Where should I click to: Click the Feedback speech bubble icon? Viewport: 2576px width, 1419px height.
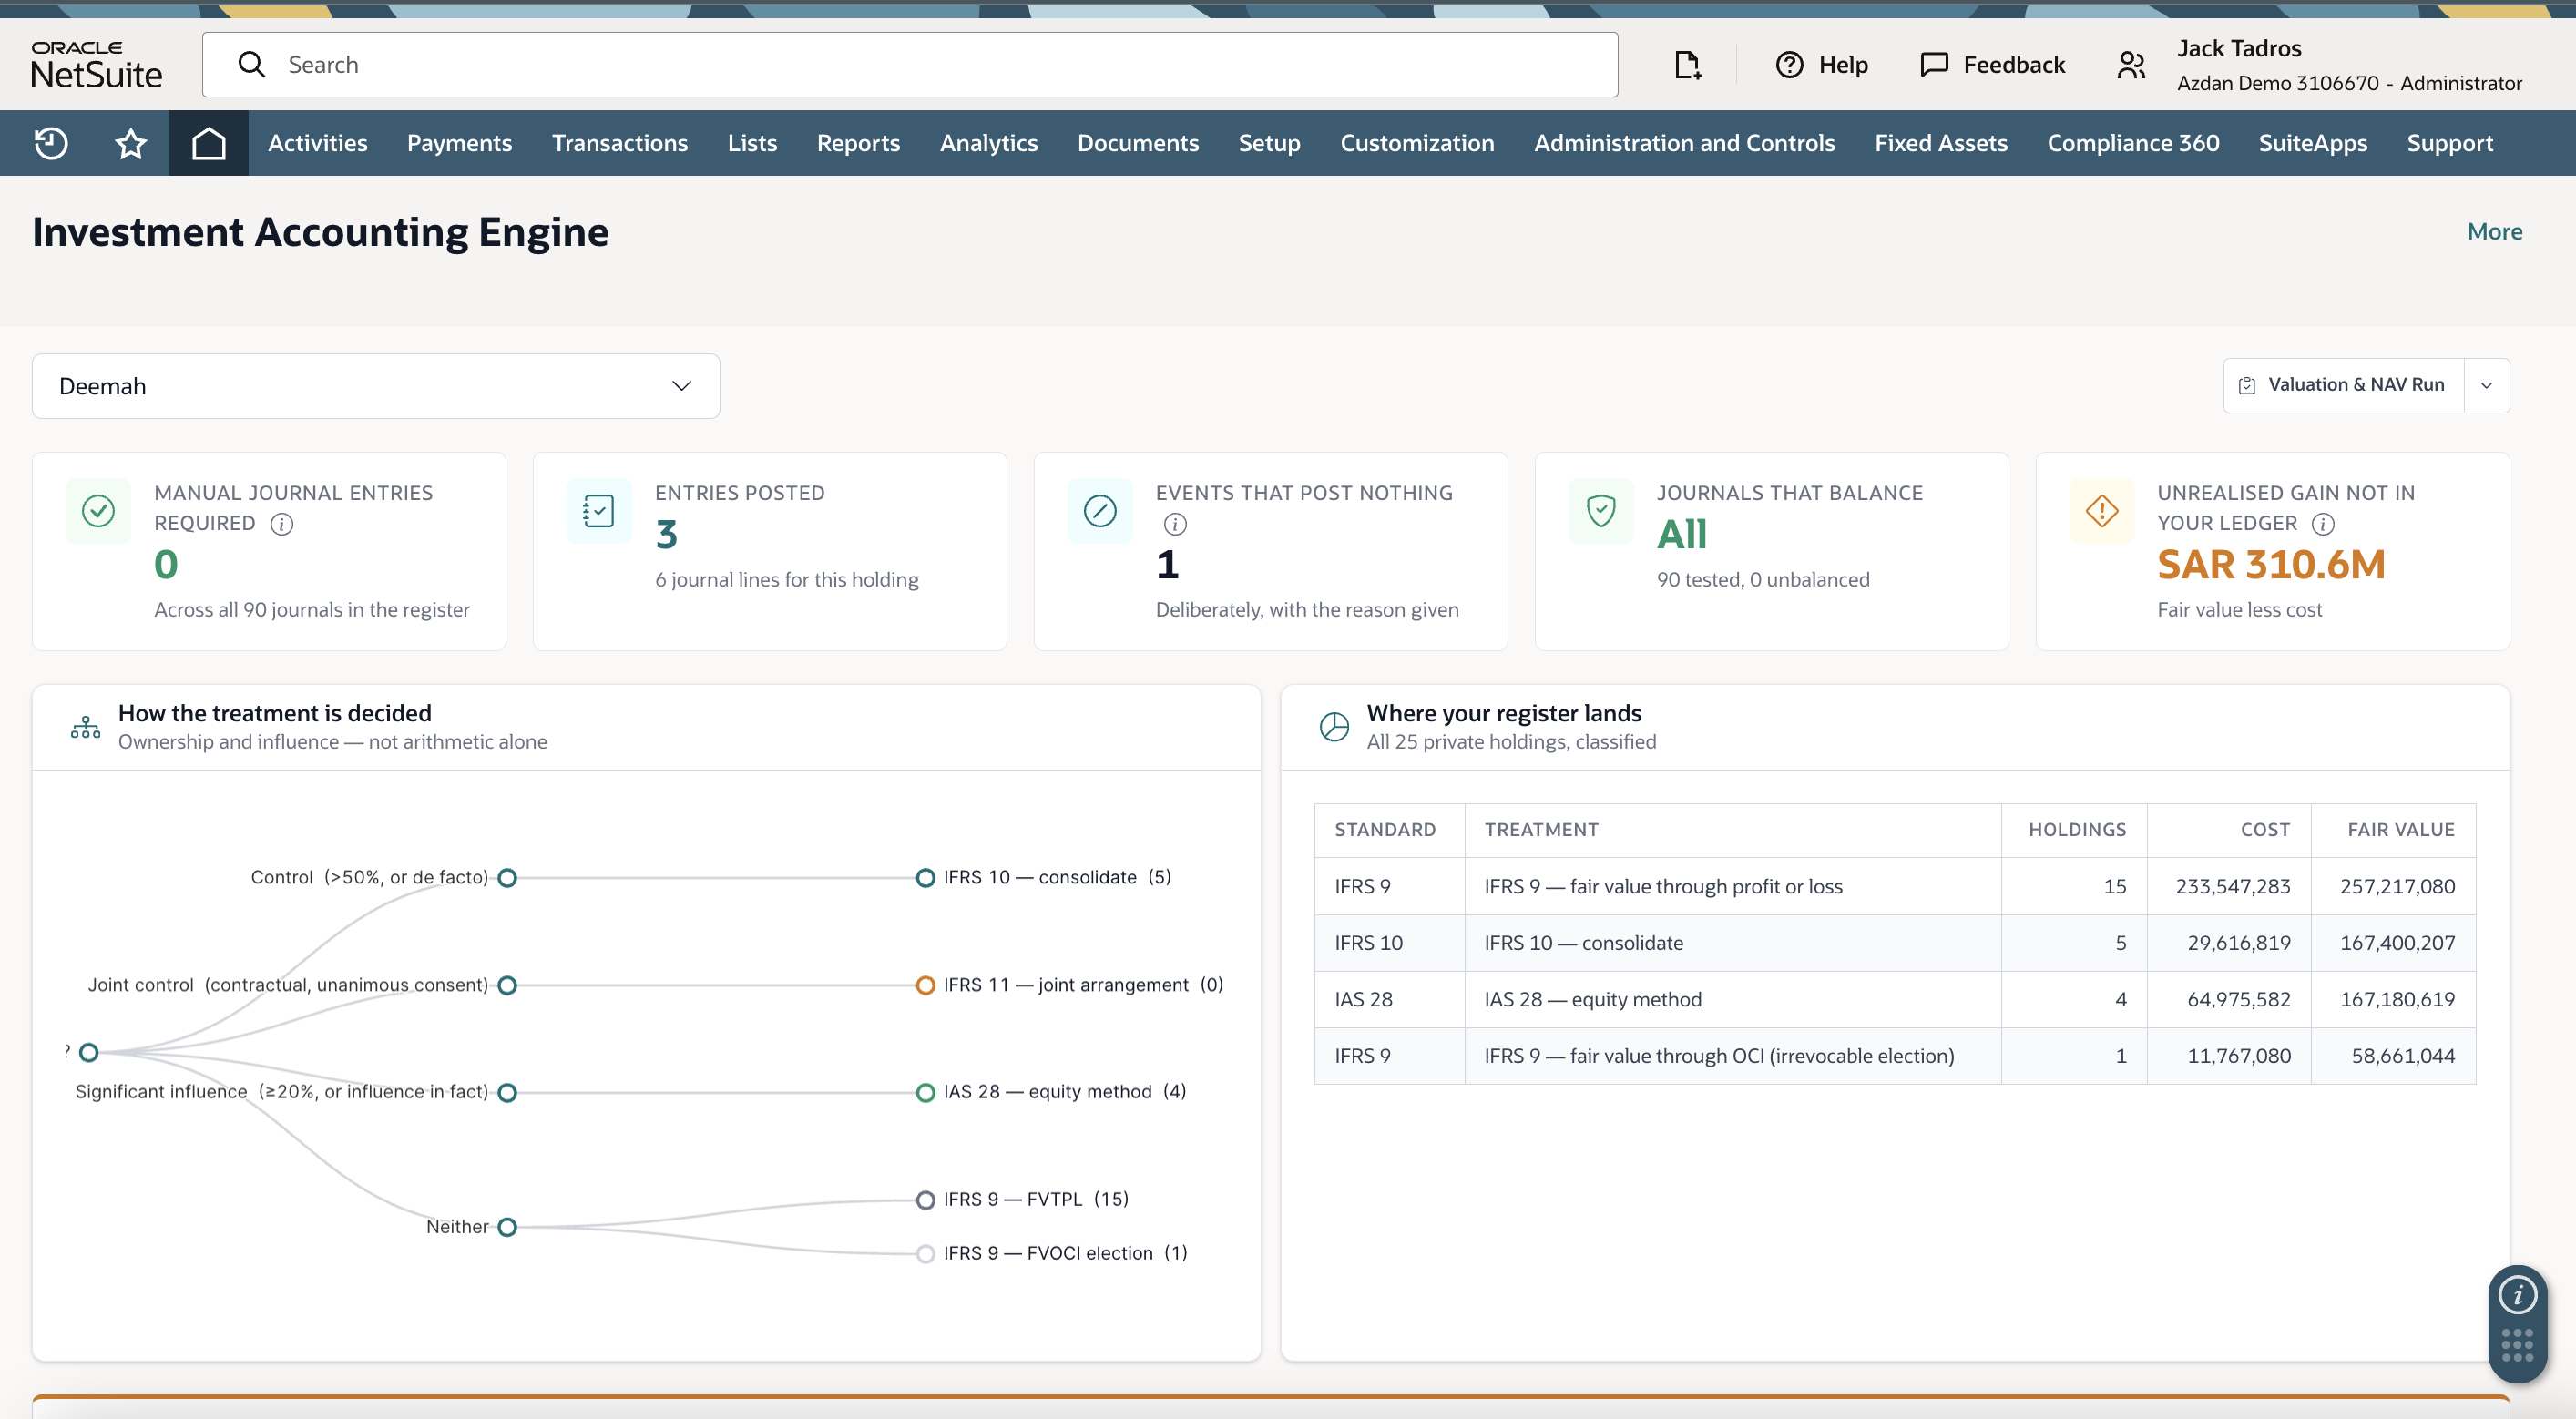click(1934, 65)
